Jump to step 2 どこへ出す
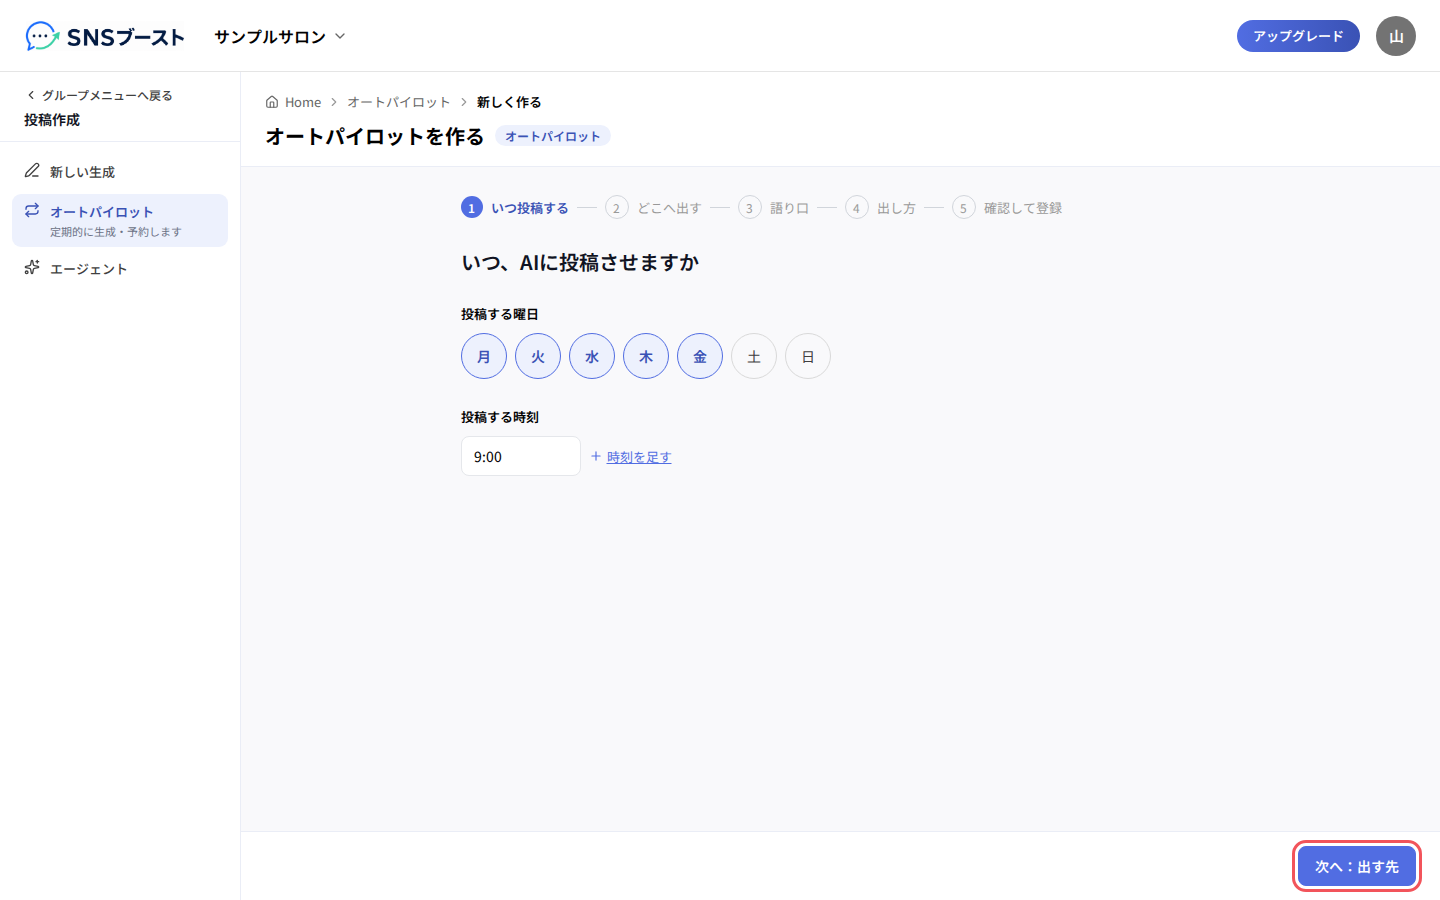Screen dimensions: 1440x900 click(x=653, y=208)
